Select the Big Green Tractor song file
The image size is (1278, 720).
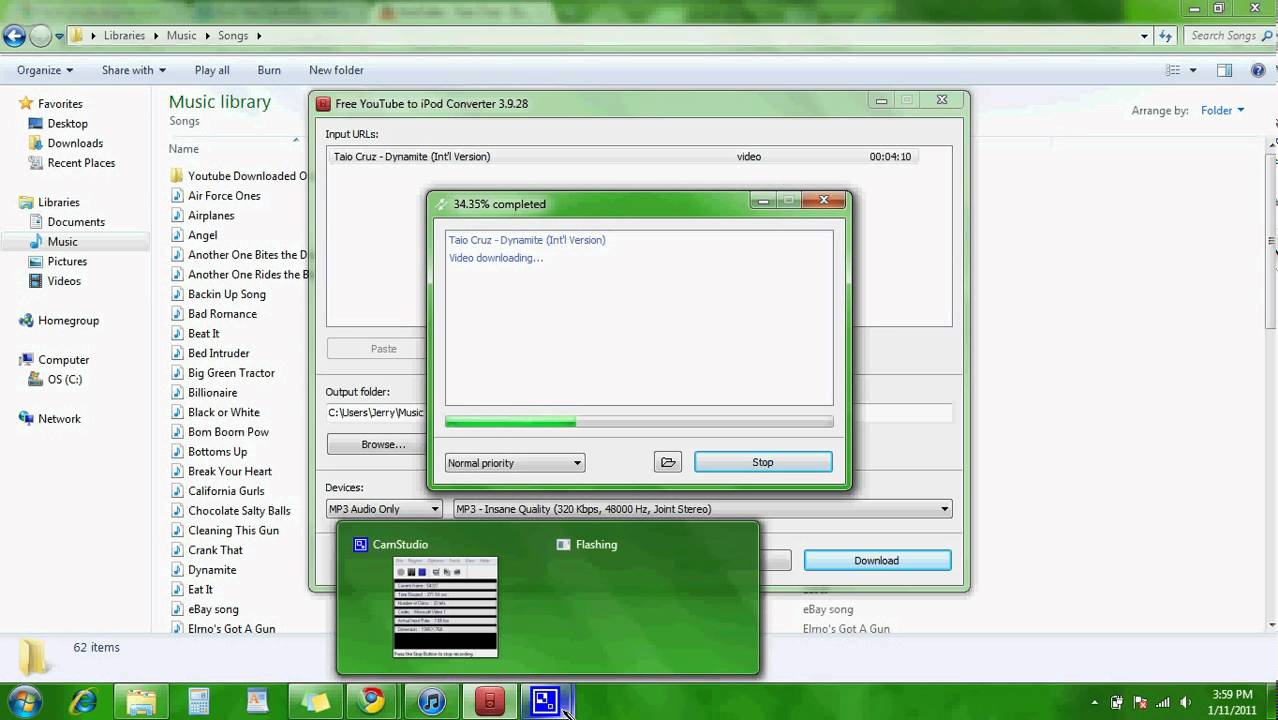point(231,373)
